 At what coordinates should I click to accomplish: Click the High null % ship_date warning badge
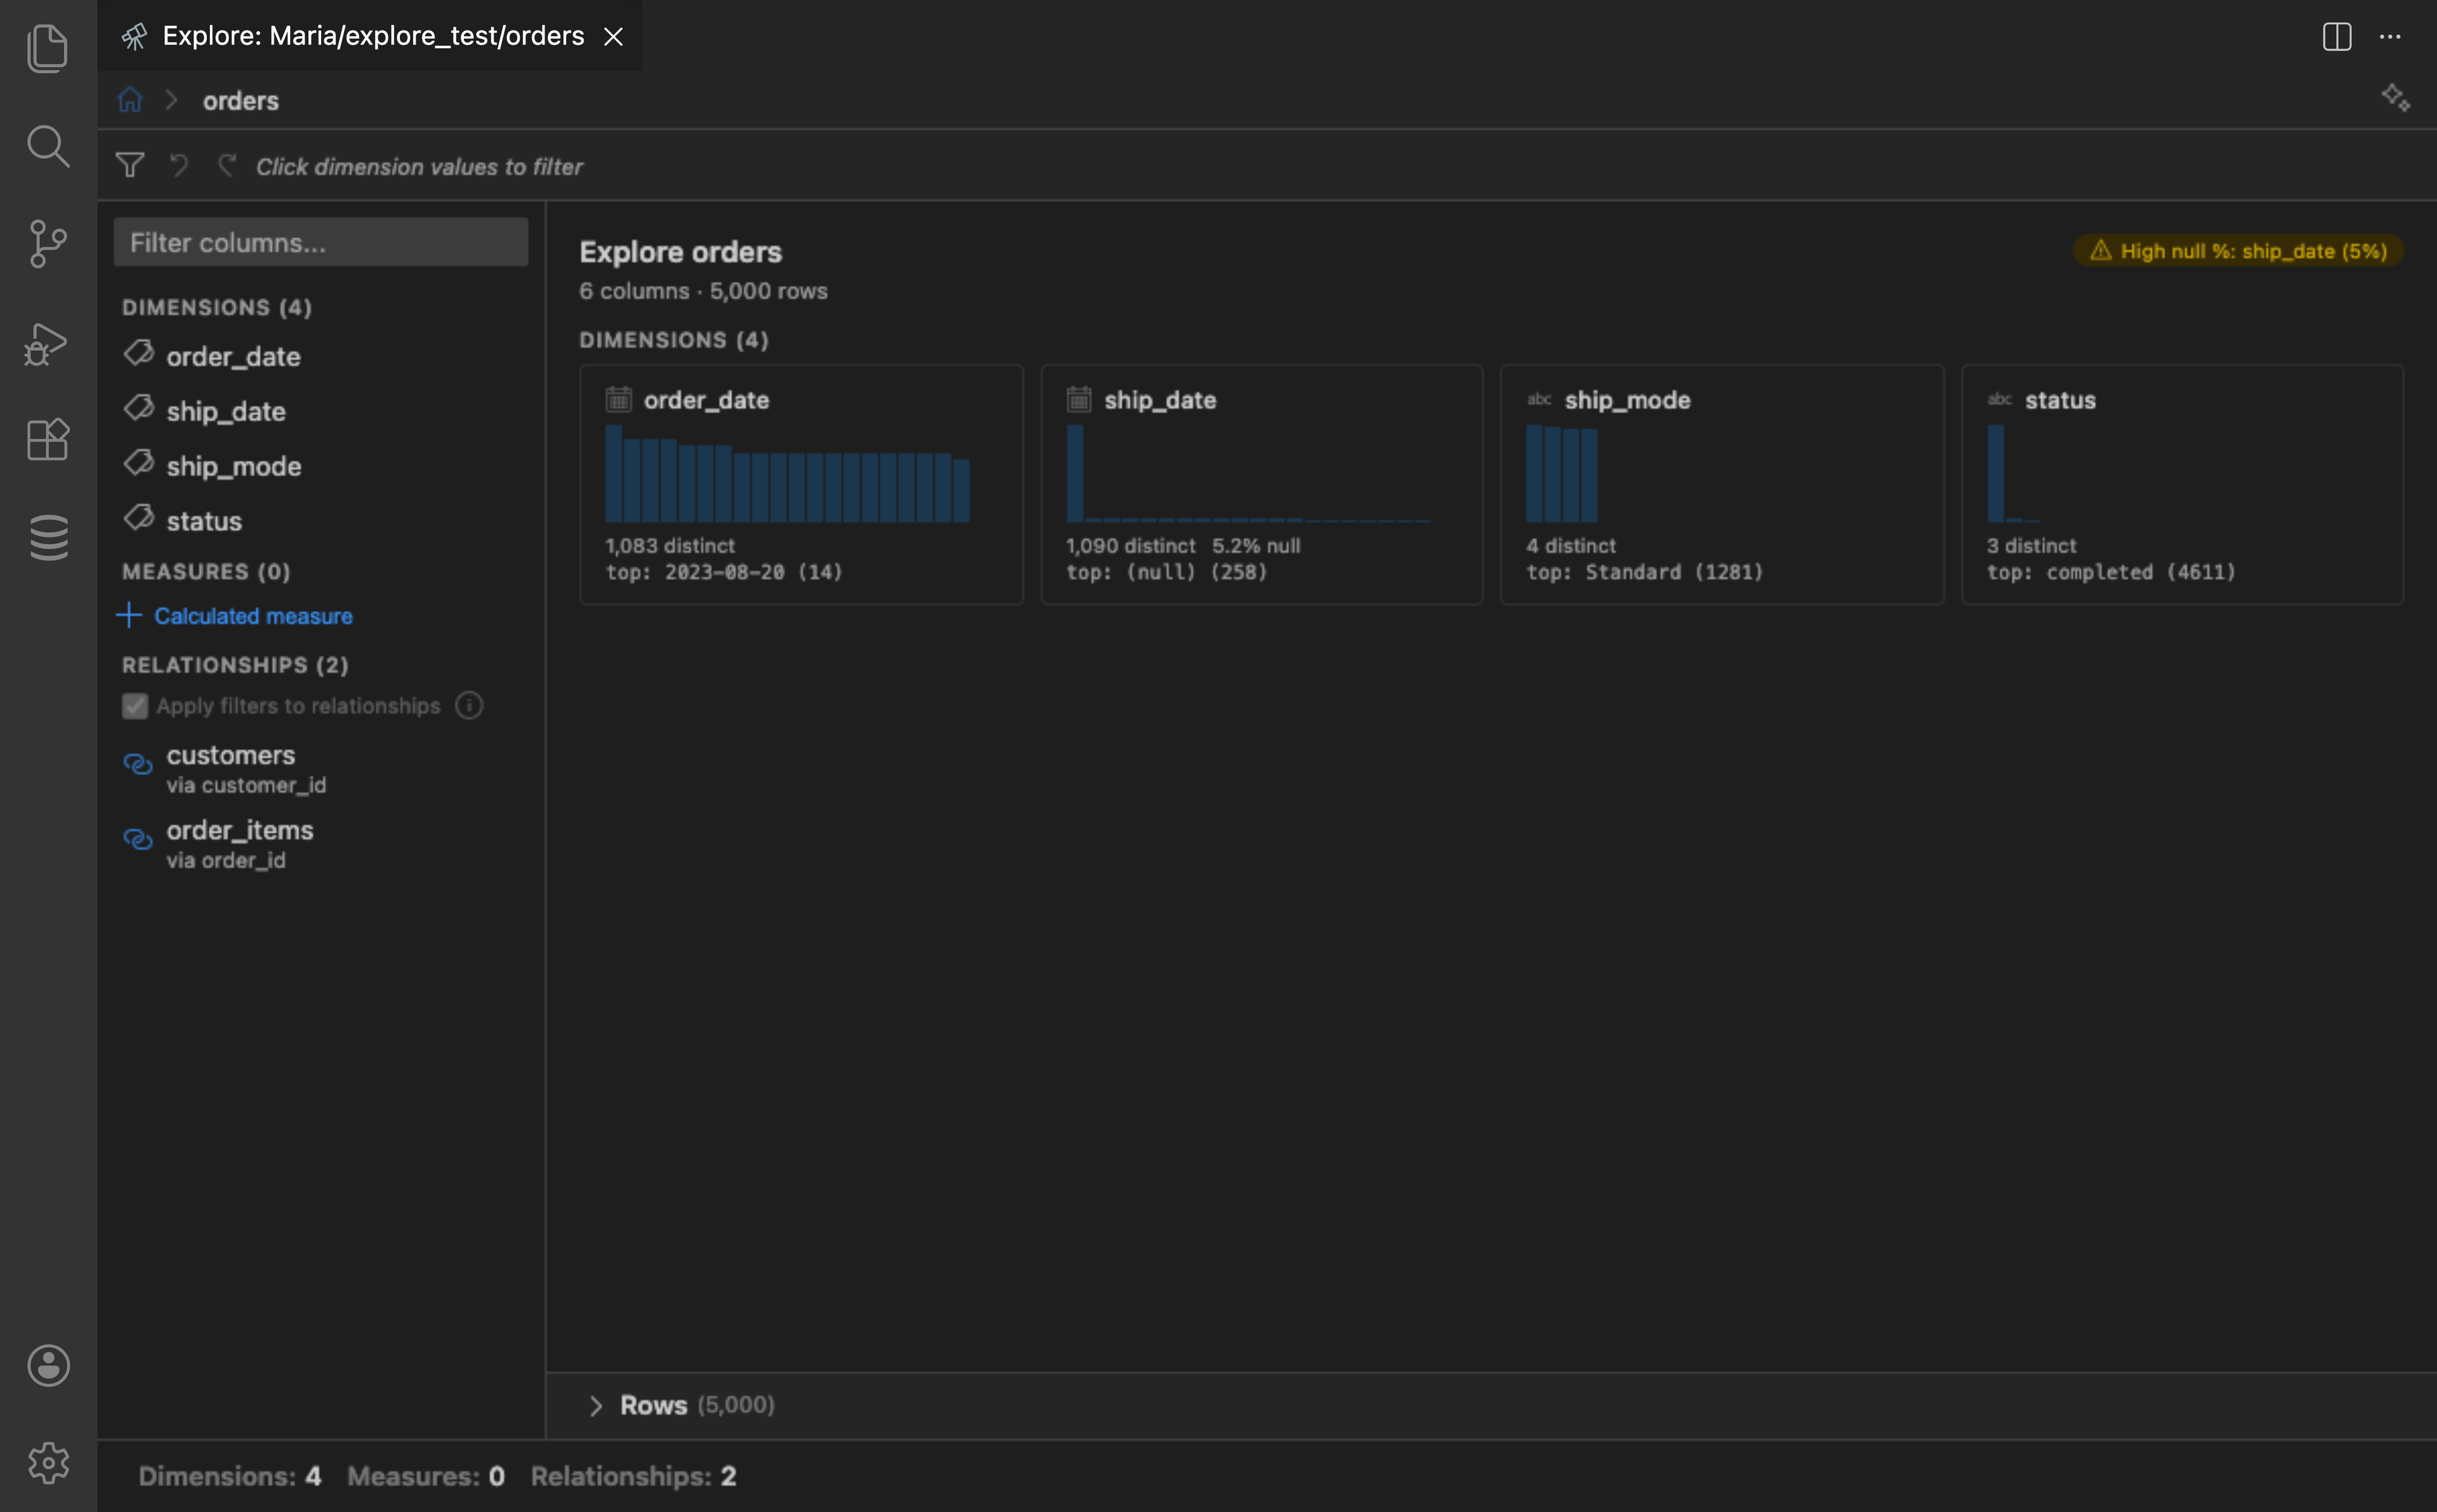click(2236, 251)
